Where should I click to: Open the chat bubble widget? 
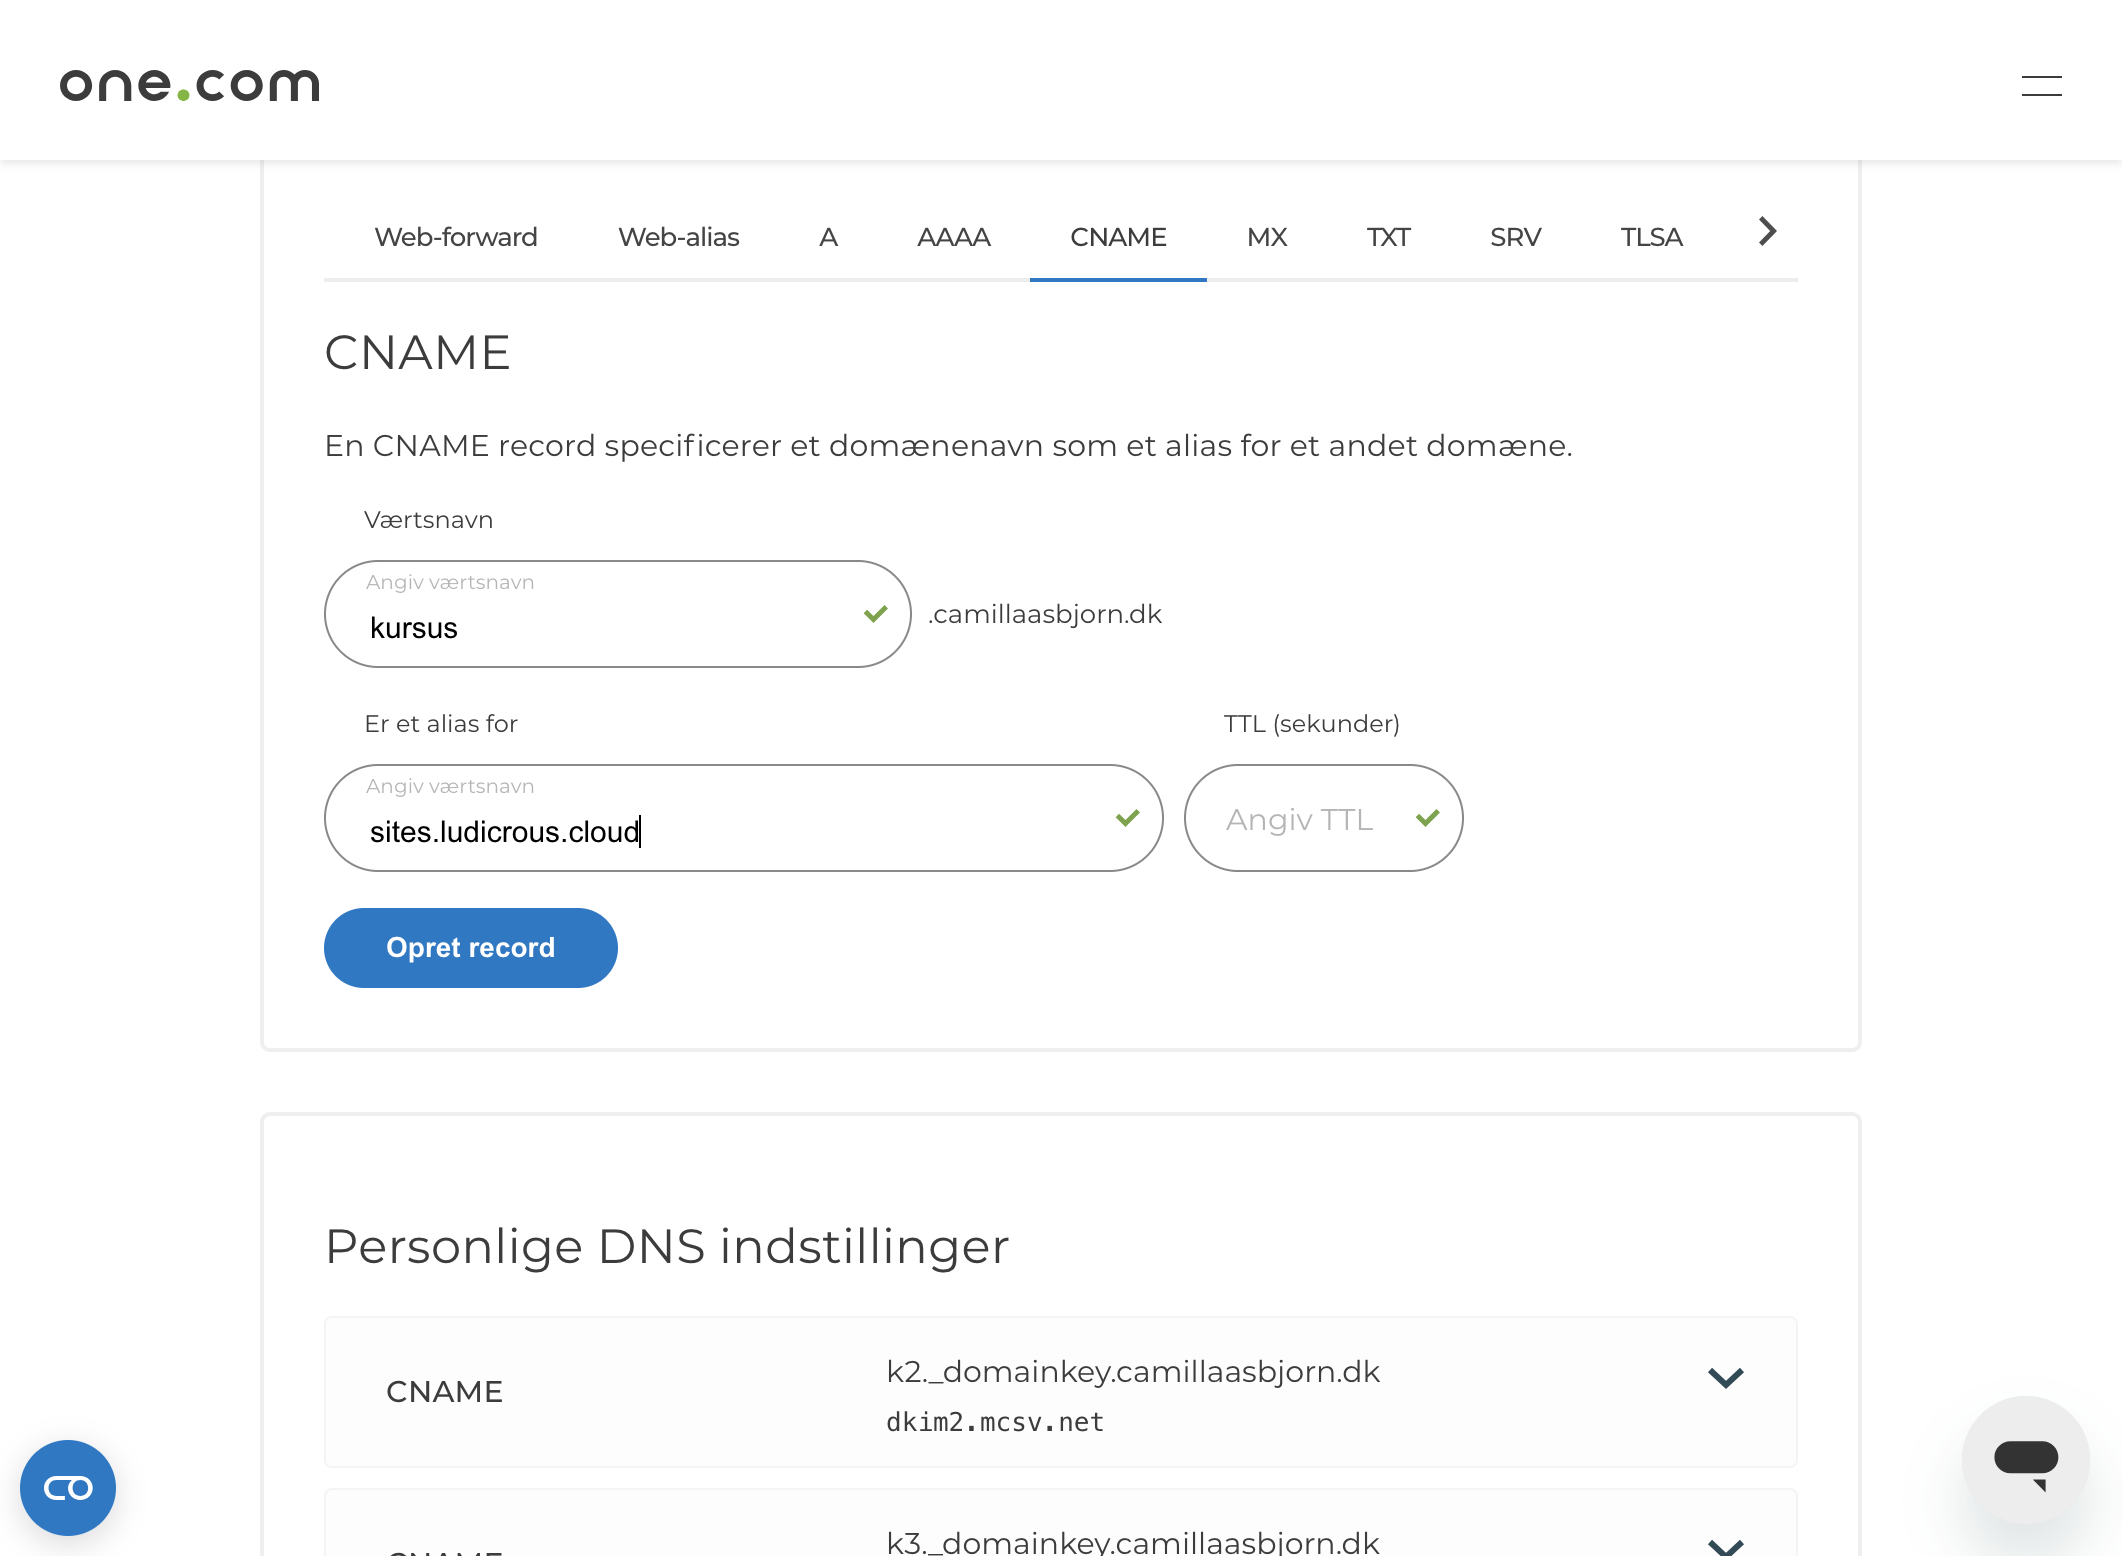pos(2025,1460)
